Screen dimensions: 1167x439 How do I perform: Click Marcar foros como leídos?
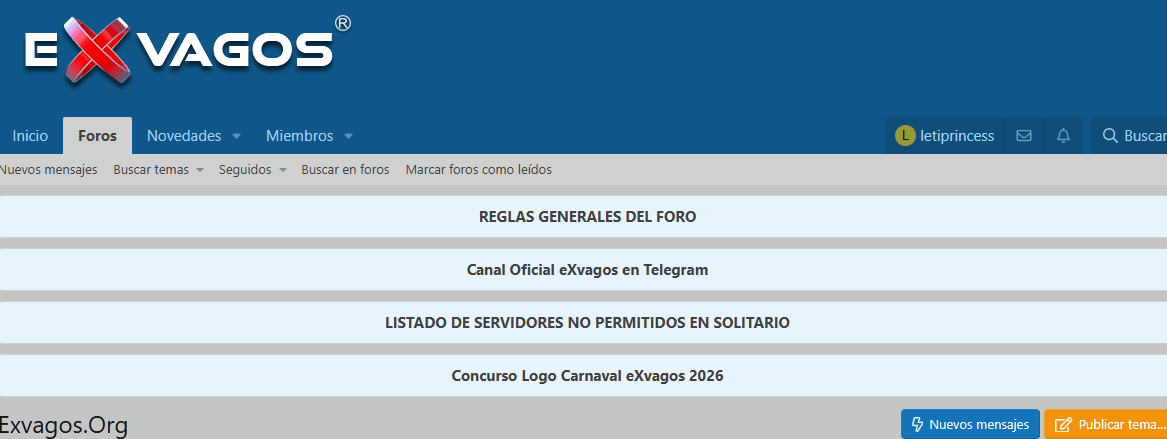click(478, 170)
